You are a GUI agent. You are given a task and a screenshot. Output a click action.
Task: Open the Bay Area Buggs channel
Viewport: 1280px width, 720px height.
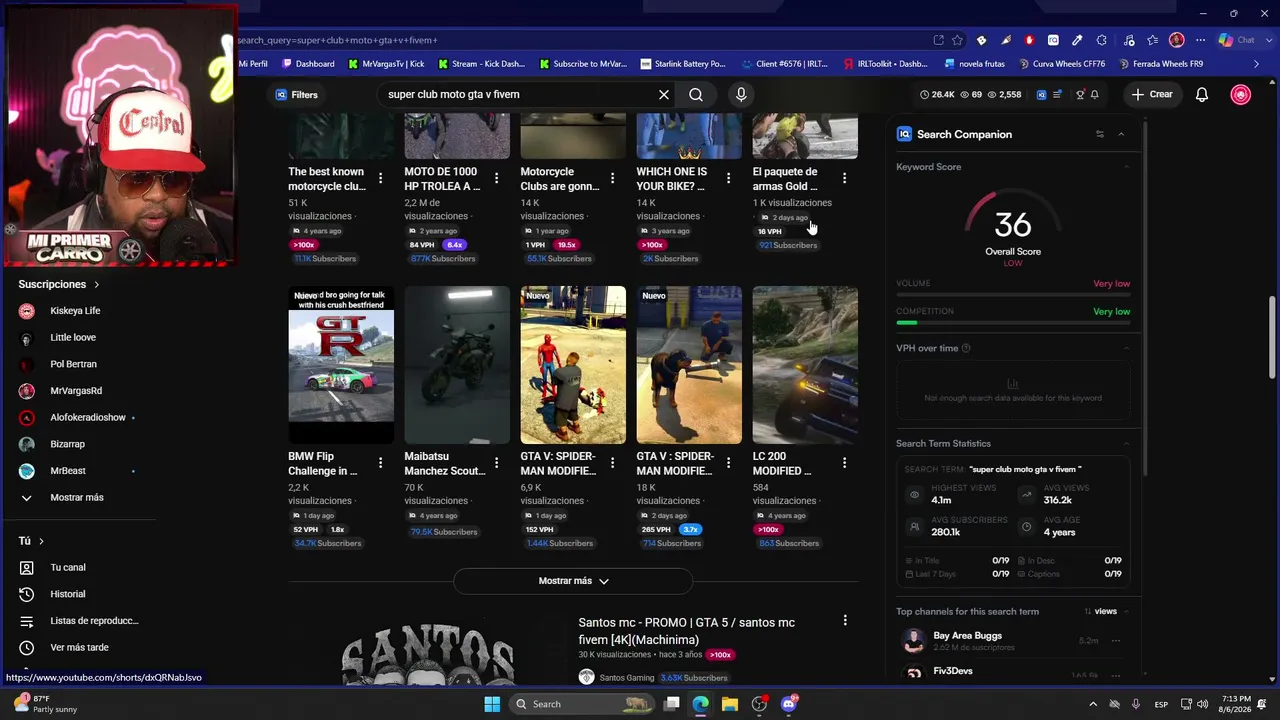click(967, 636)
